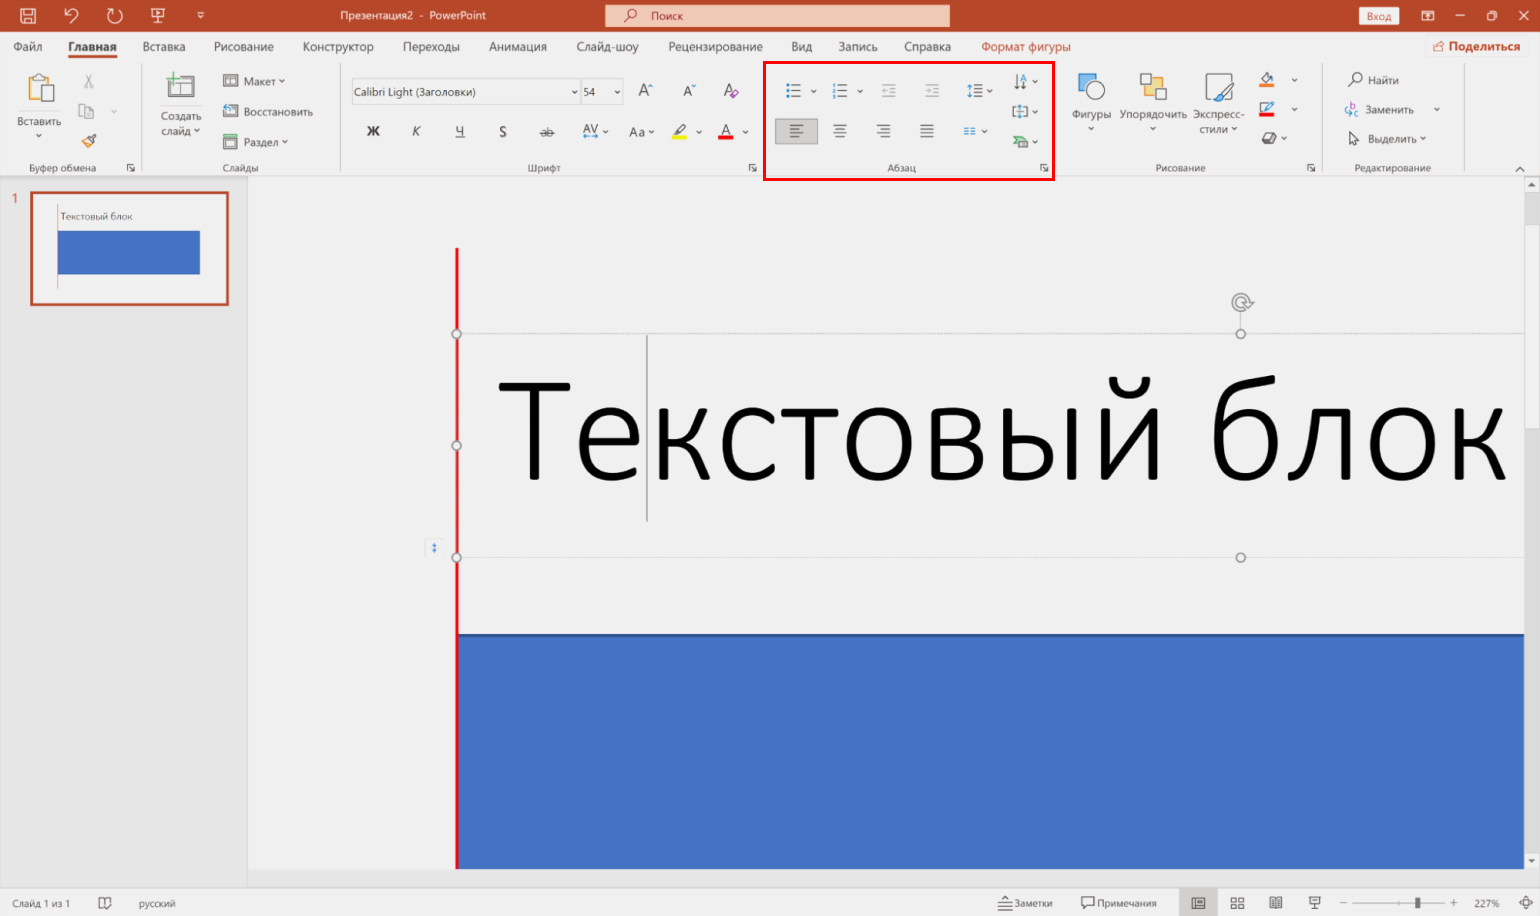Toggle italic К formatting
Viewport: 1540px width, 916px height.
point(416,131)
